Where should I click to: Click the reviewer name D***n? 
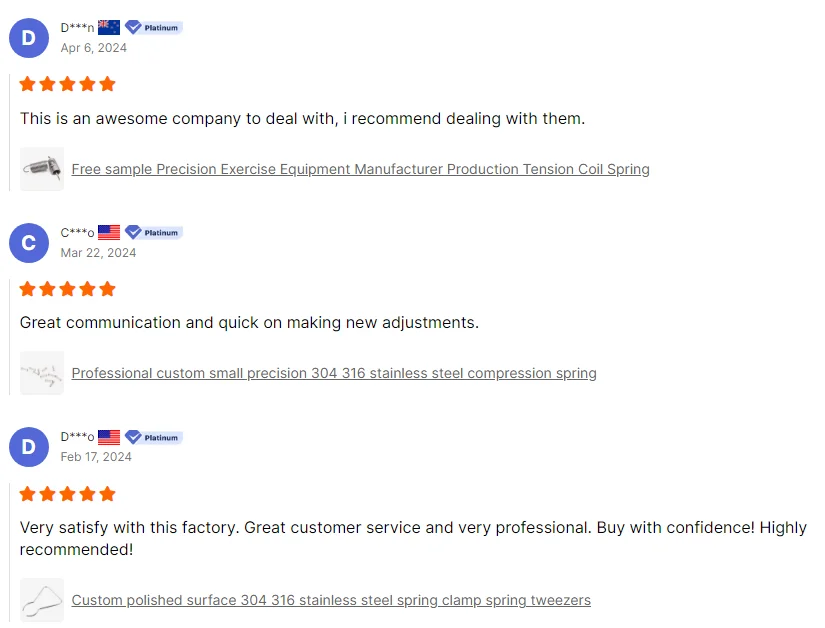click(77, 28)
